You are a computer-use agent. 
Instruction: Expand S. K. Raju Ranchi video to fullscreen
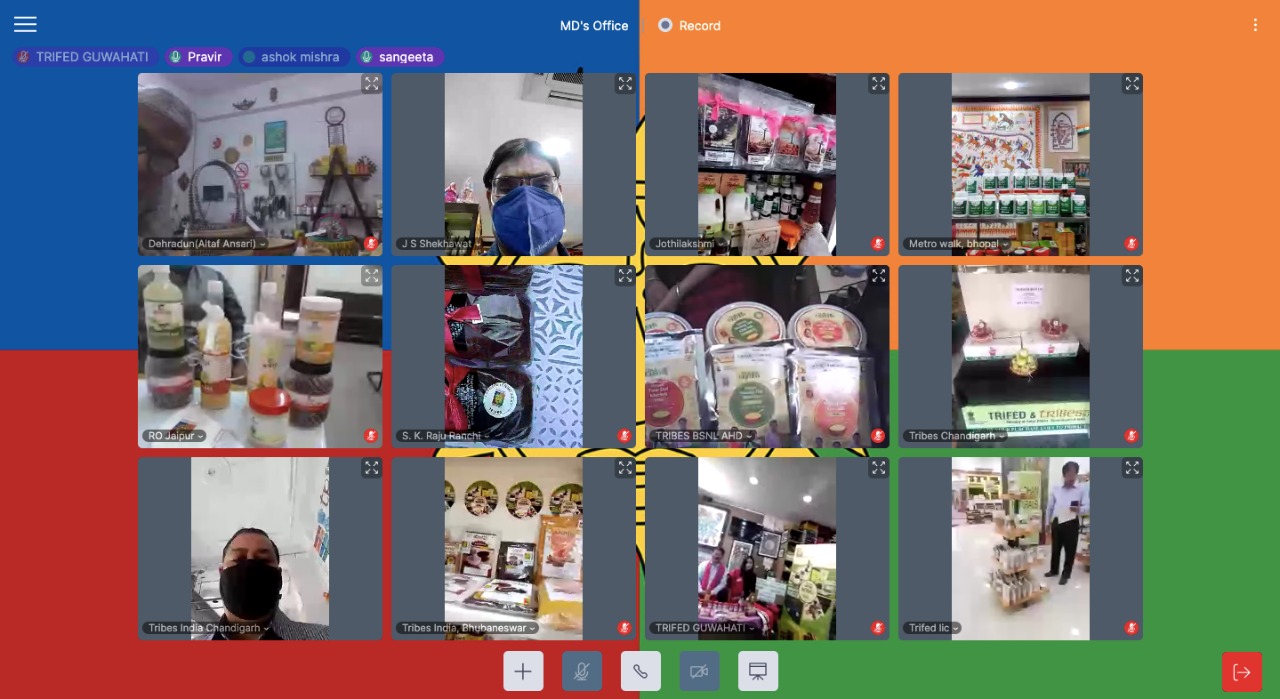tap(625, 276)
